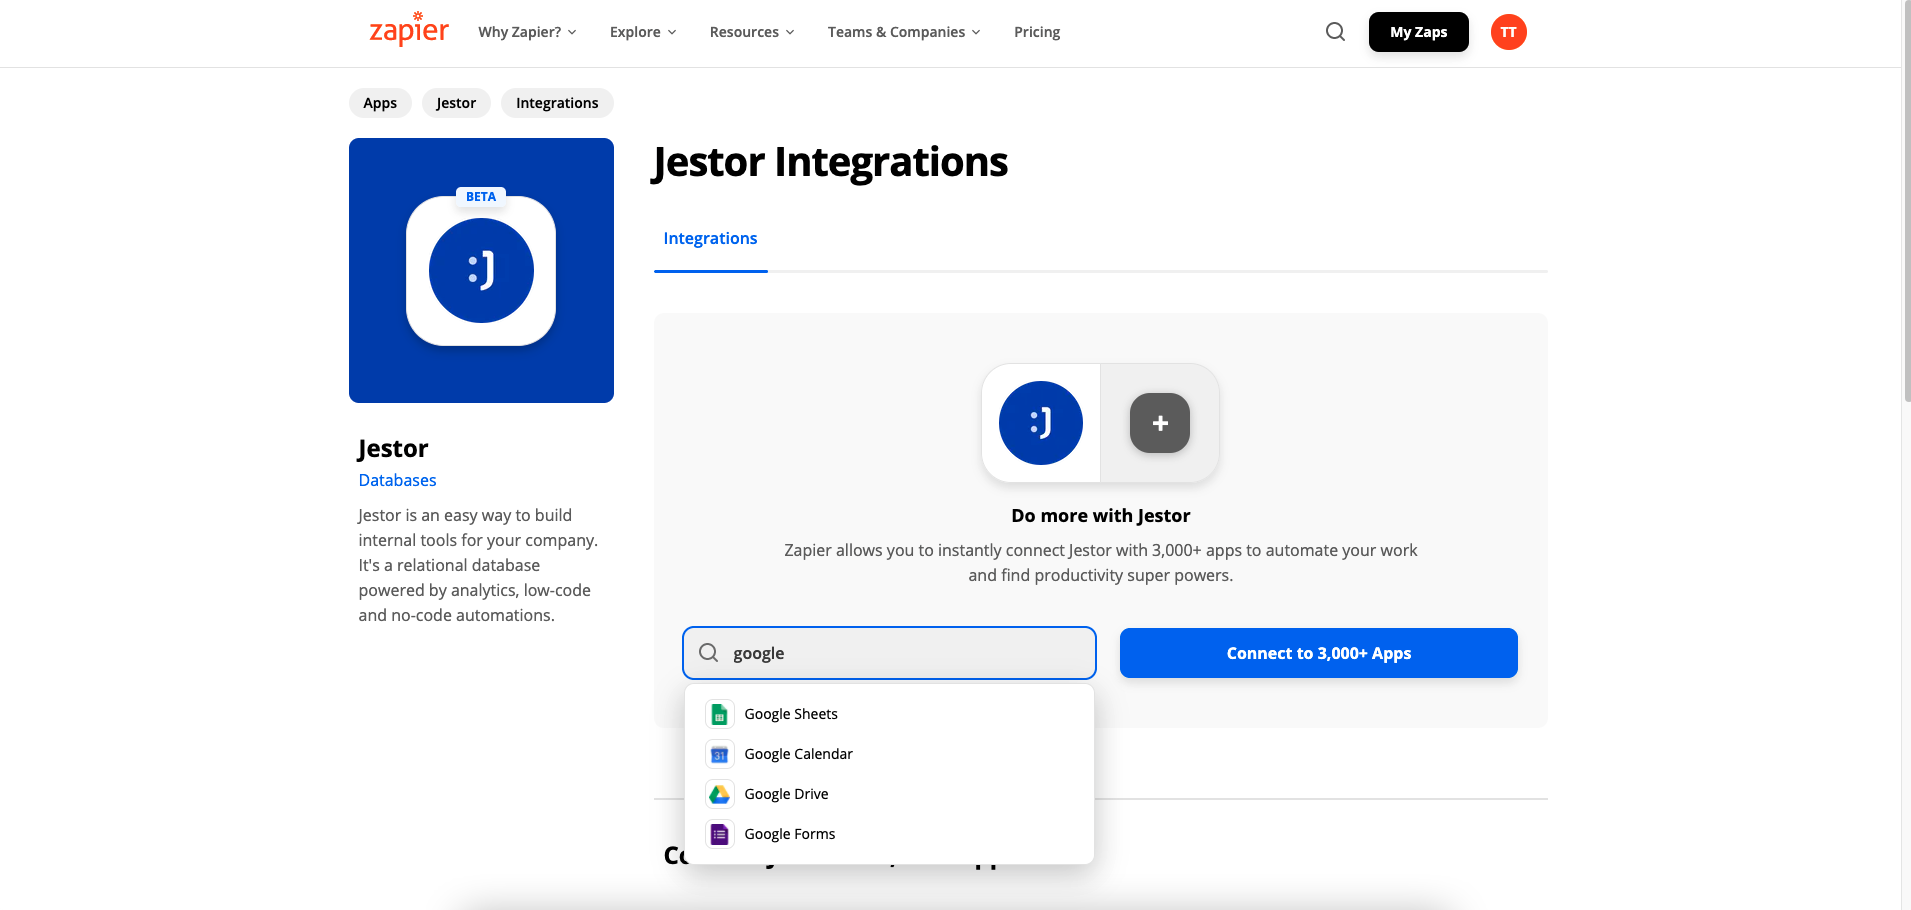Screen dimensions: 1911x910
Task: Go to the Pricing page
Action: (1037, 32)
